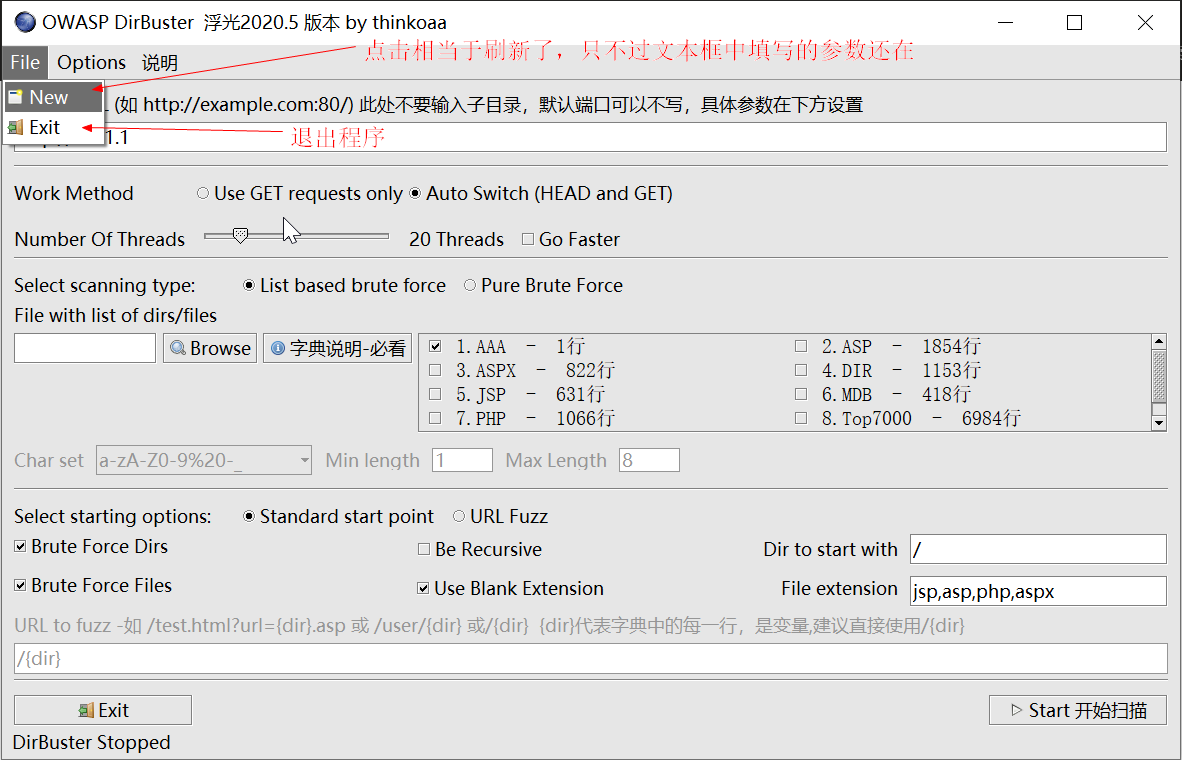Click the bottom Exit button

point(103,710)
